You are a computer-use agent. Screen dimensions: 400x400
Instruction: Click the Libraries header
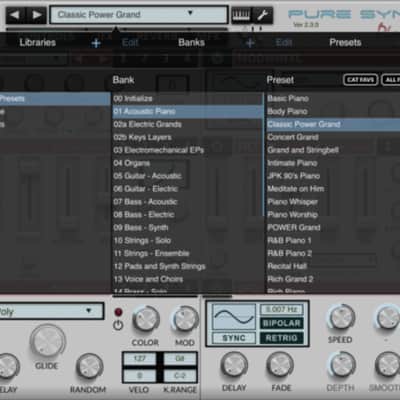(37, 43)
